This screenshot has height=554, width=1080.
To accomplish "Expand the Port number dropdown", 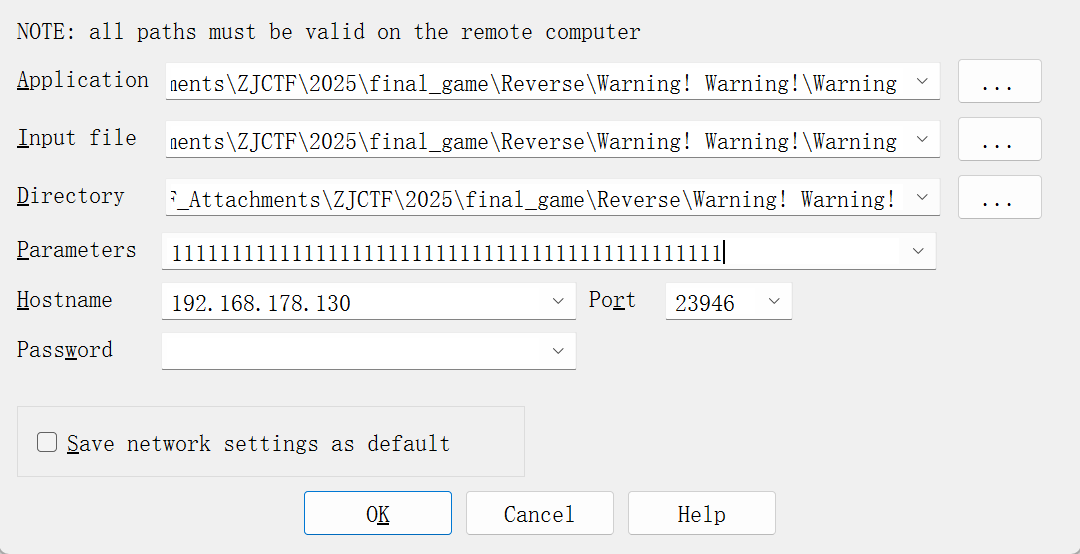I will click(774, 301).
